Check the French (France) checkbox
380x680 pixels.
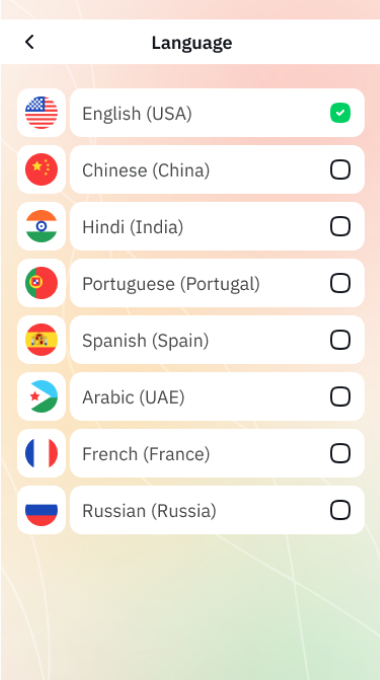click(340, 453)
